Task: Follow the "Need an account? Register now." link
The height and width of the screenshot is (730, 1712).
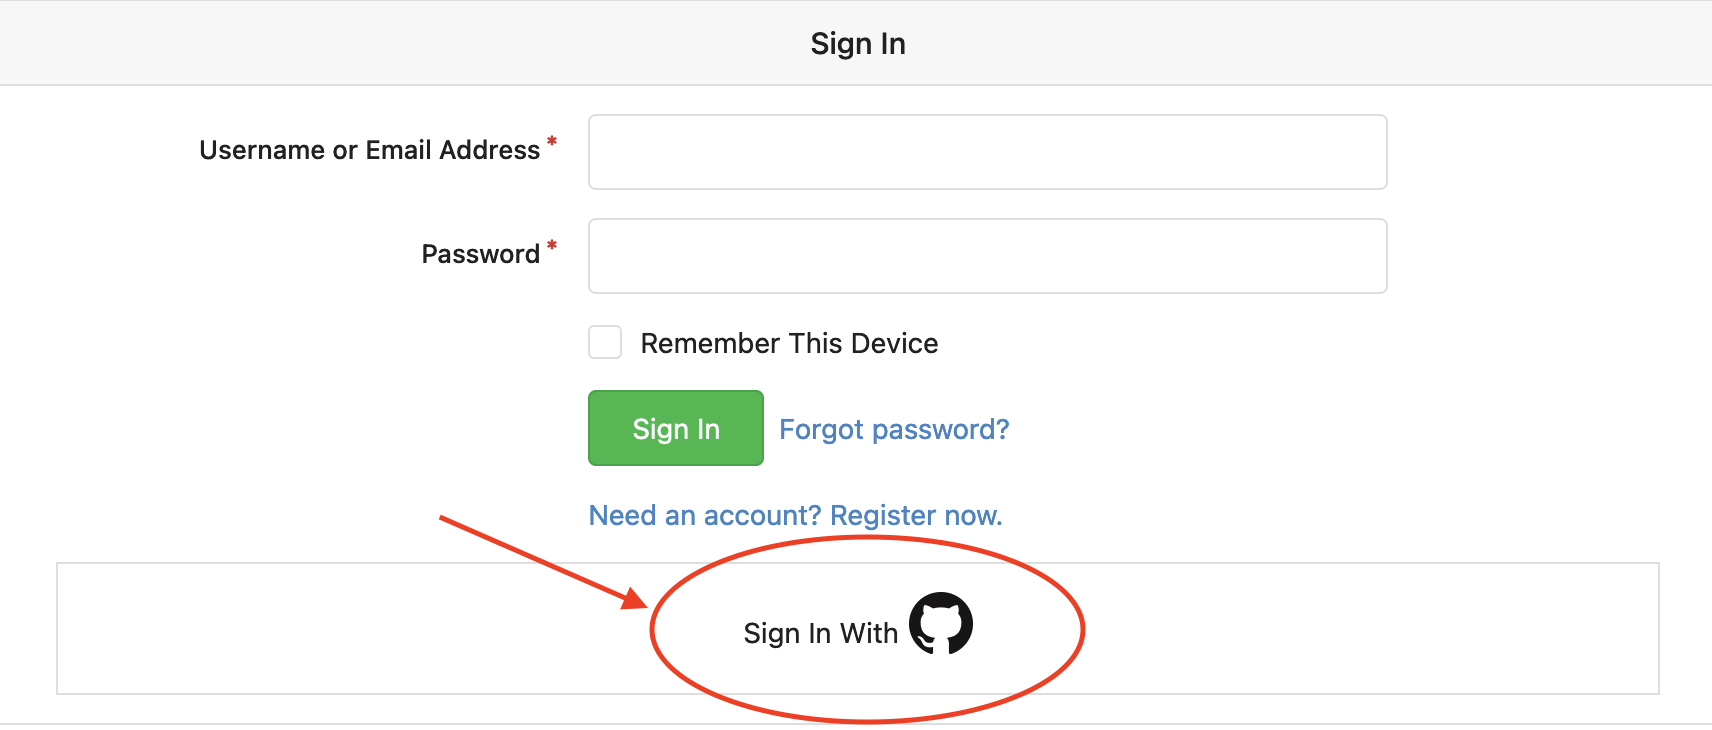Action: point(795,515)
